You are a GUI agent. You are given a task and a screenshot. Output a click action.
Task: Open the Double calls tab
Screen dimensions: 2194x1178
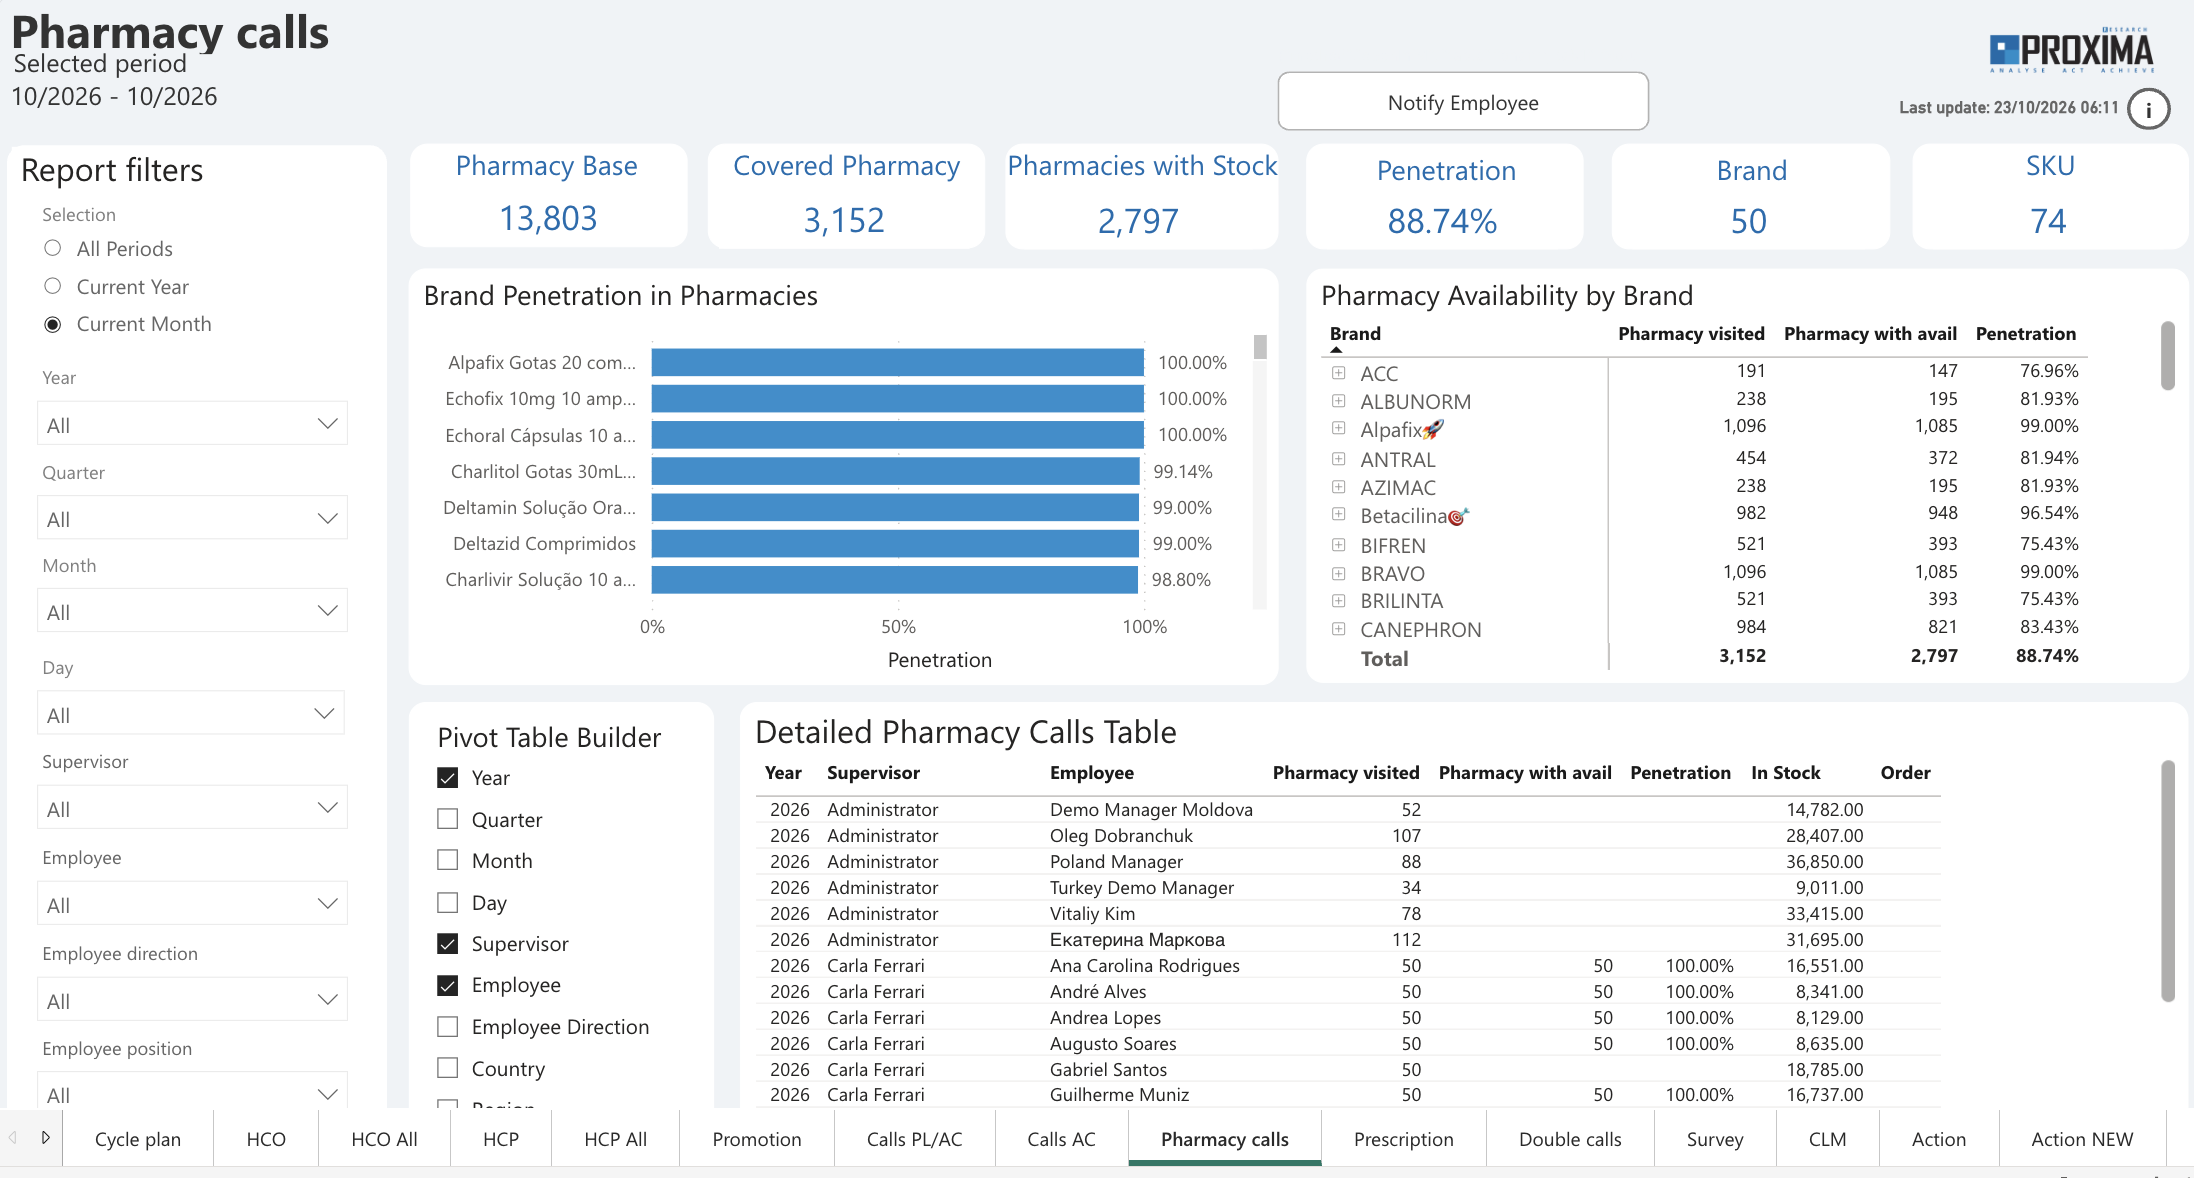click(x=1570, y=1139)
